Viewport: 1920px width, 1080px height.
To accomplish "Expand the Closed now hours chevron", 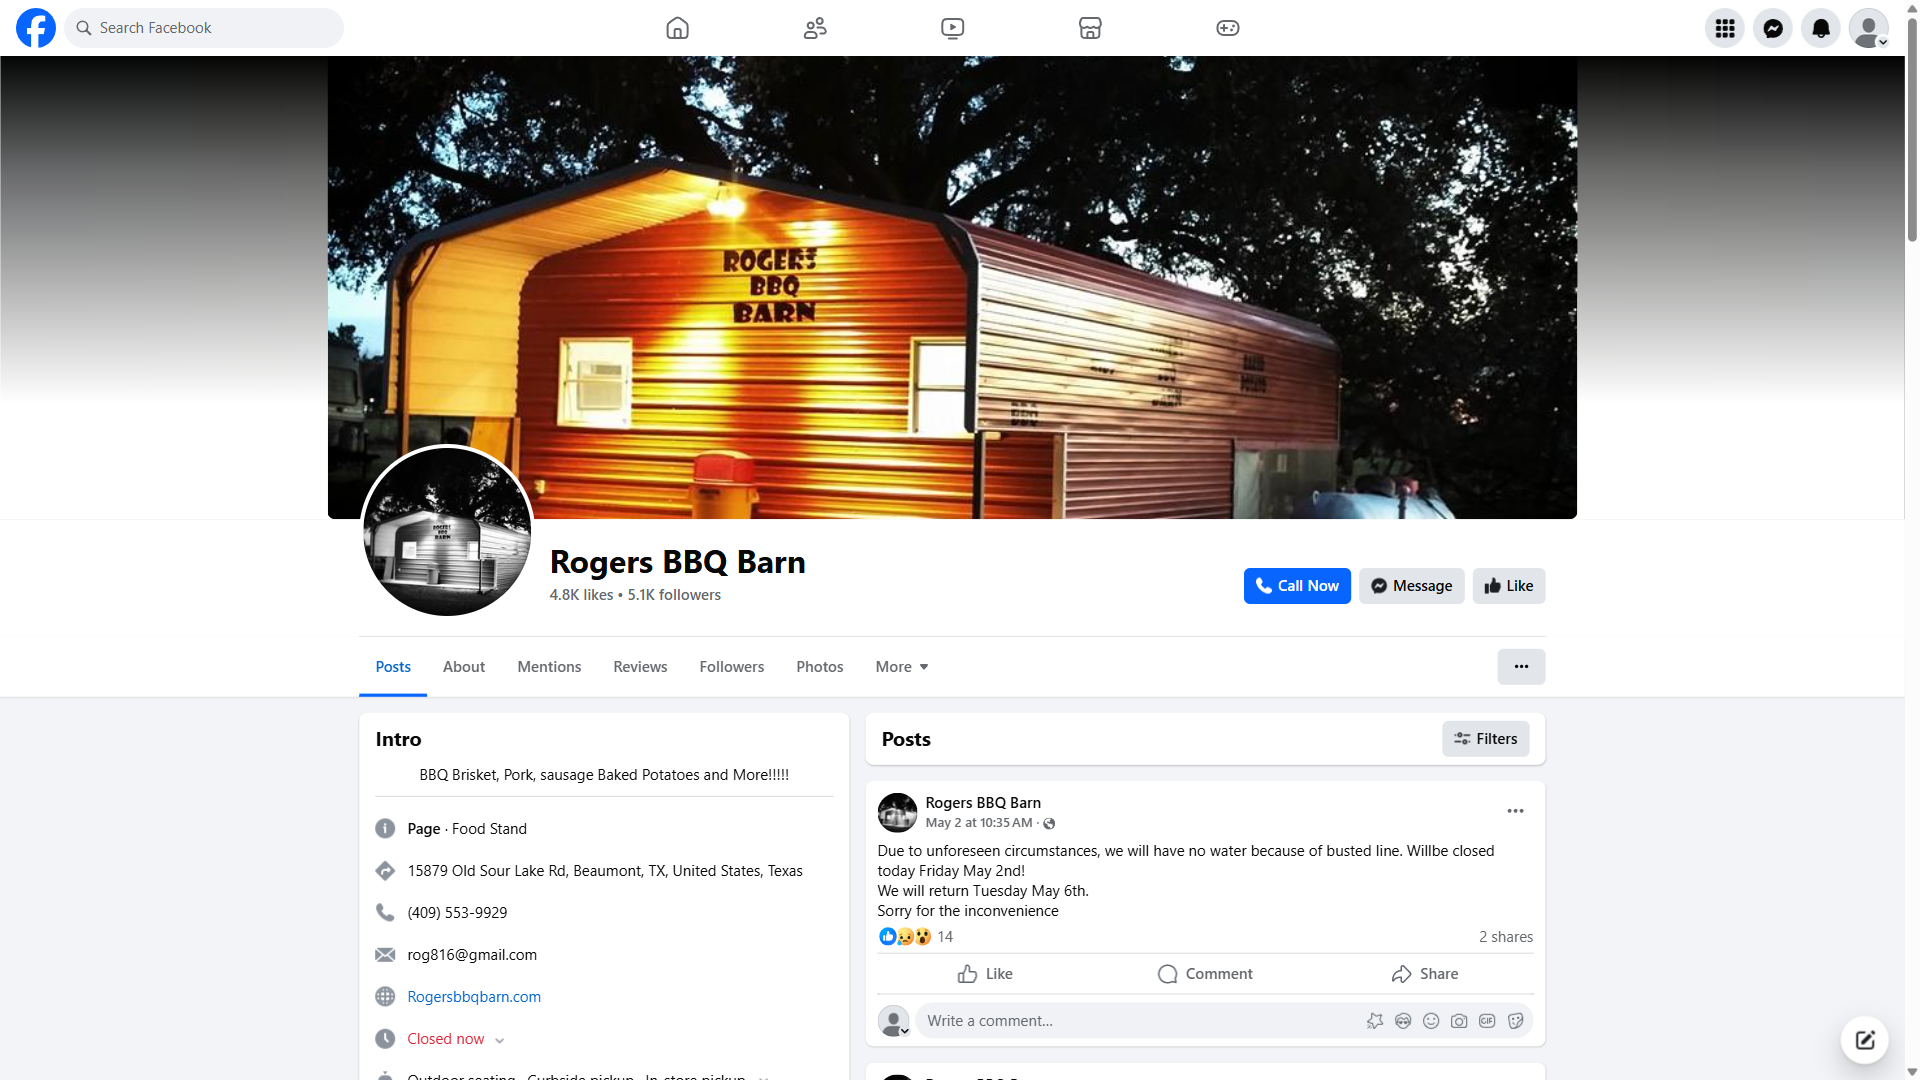I will (x=500, y=1040).
